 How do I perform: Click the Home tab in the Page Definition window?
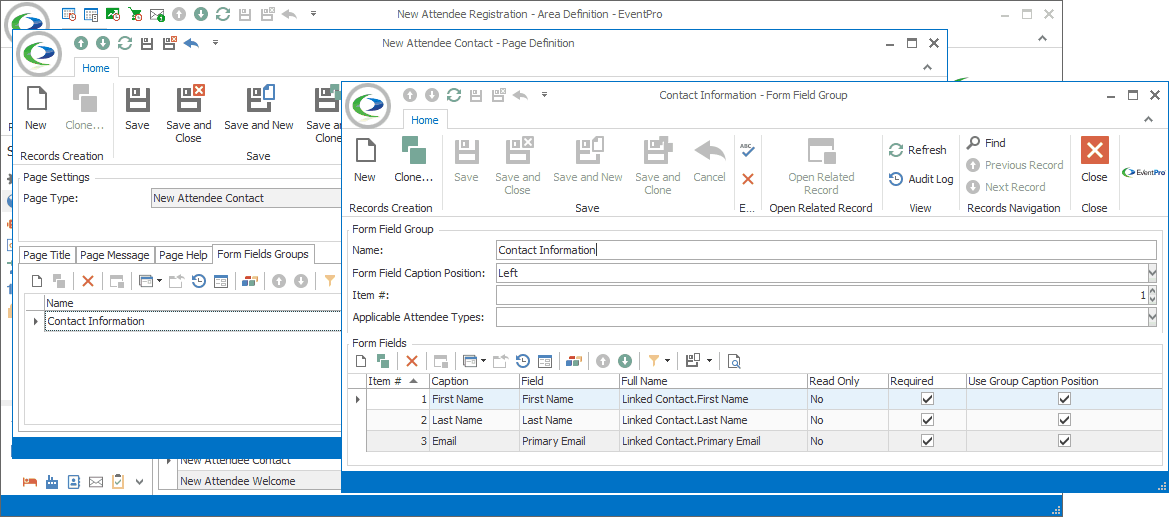[95, 68]
